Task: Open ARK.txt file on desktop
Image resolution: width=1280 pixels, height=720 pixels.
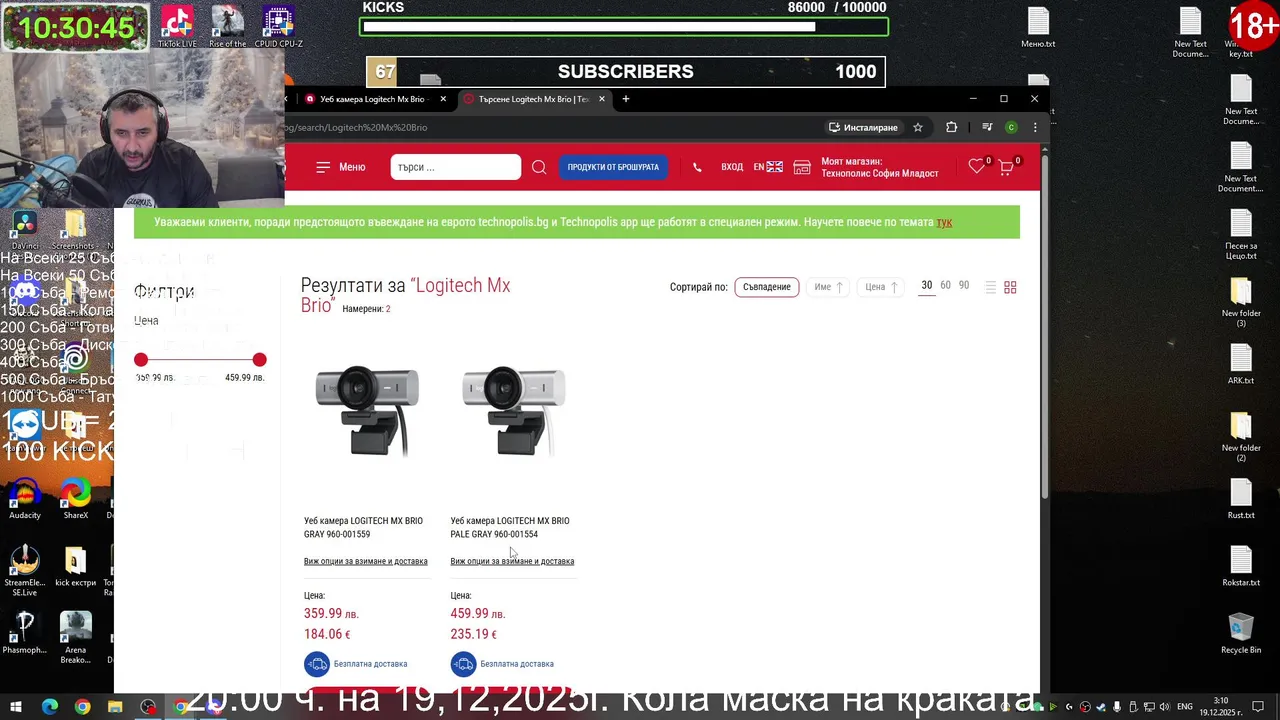Action: (x=1241, y=364)
